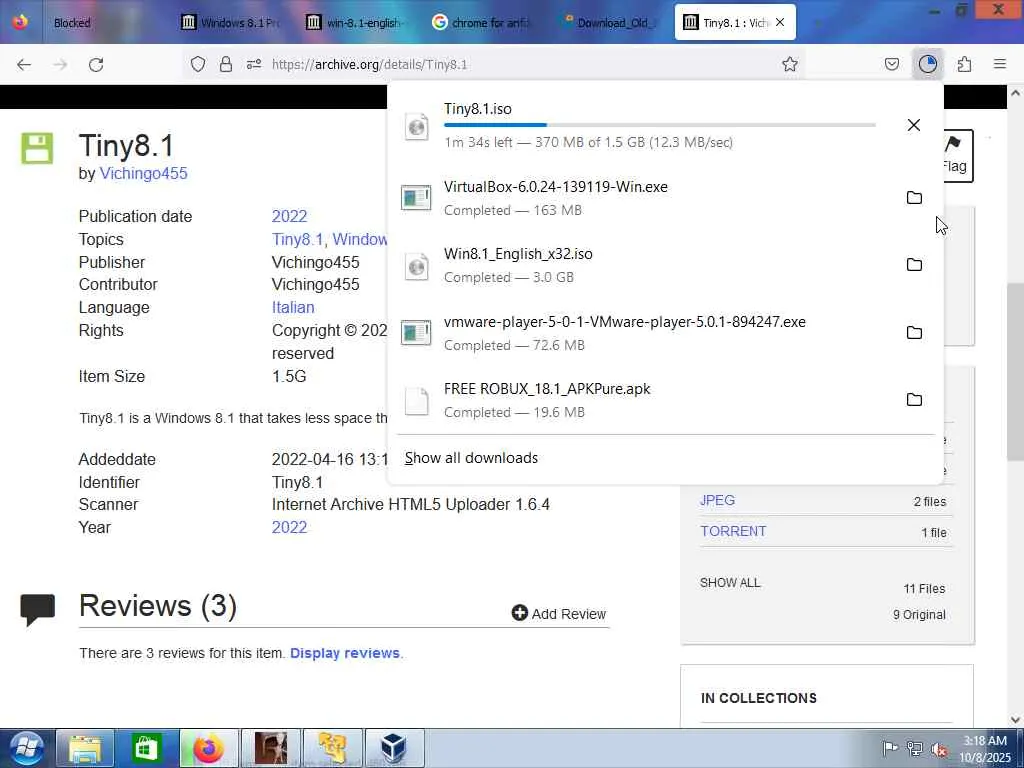Image resolution: width=1024 pixels, height=768 pixels.
Task: Switch to the chrome for android Google tab
Action: coord(482,22)
